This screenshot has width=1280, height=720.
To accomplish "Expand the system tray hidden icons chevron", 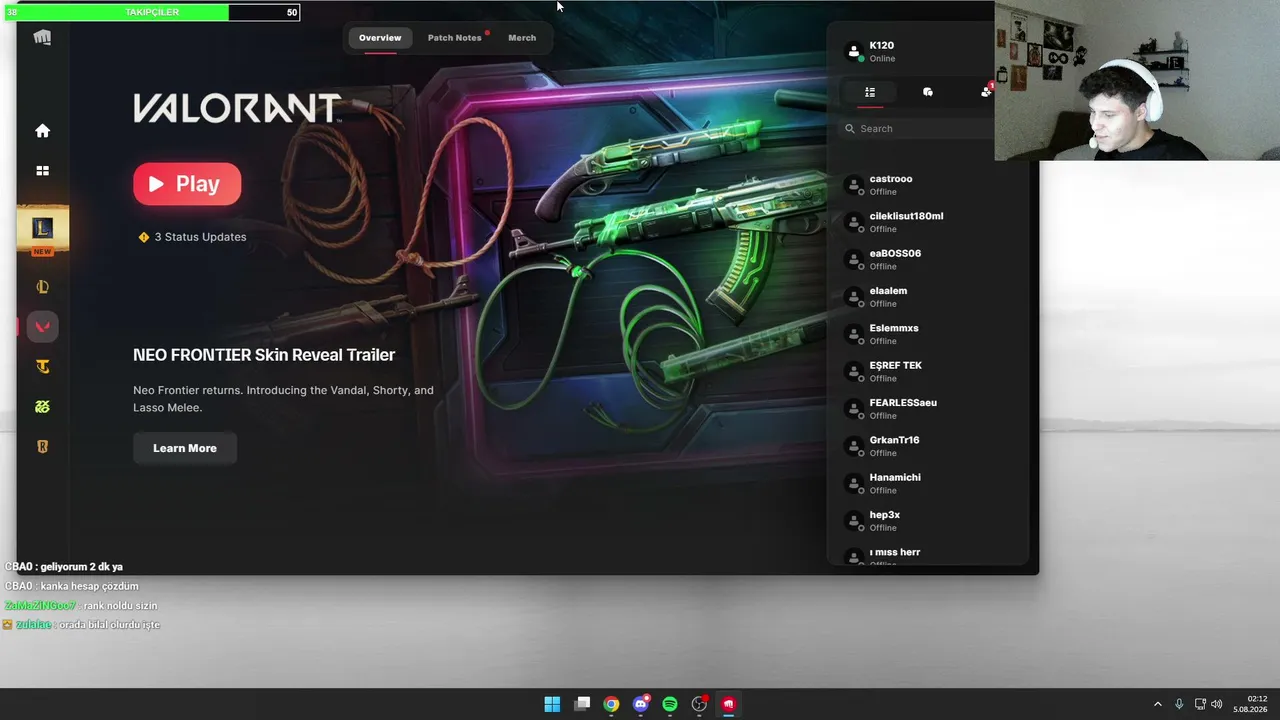I will coord(1158,704).
